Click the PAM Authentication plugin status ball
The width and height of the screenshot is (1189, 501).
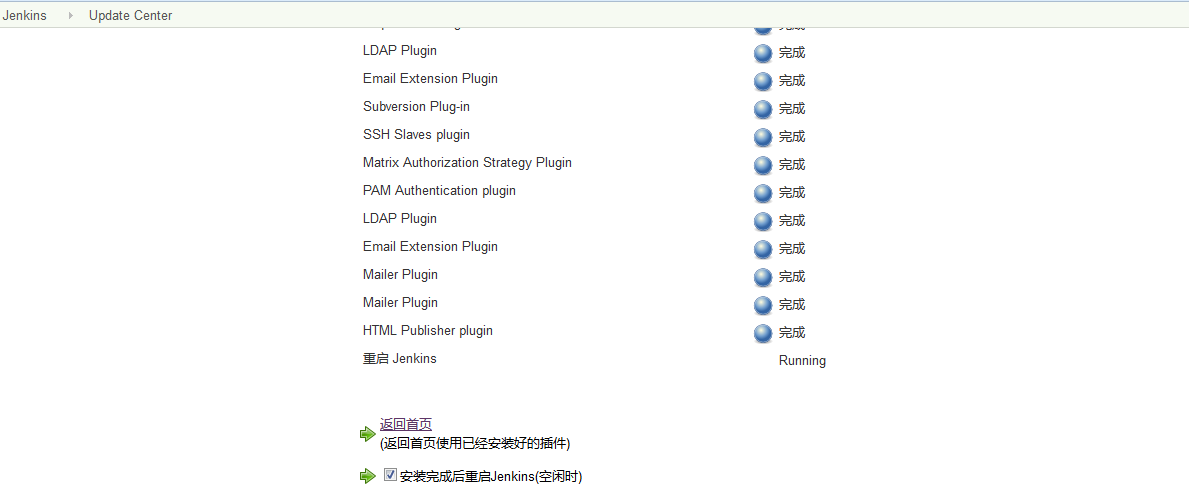pyautogui.click(x=763, y=193)
